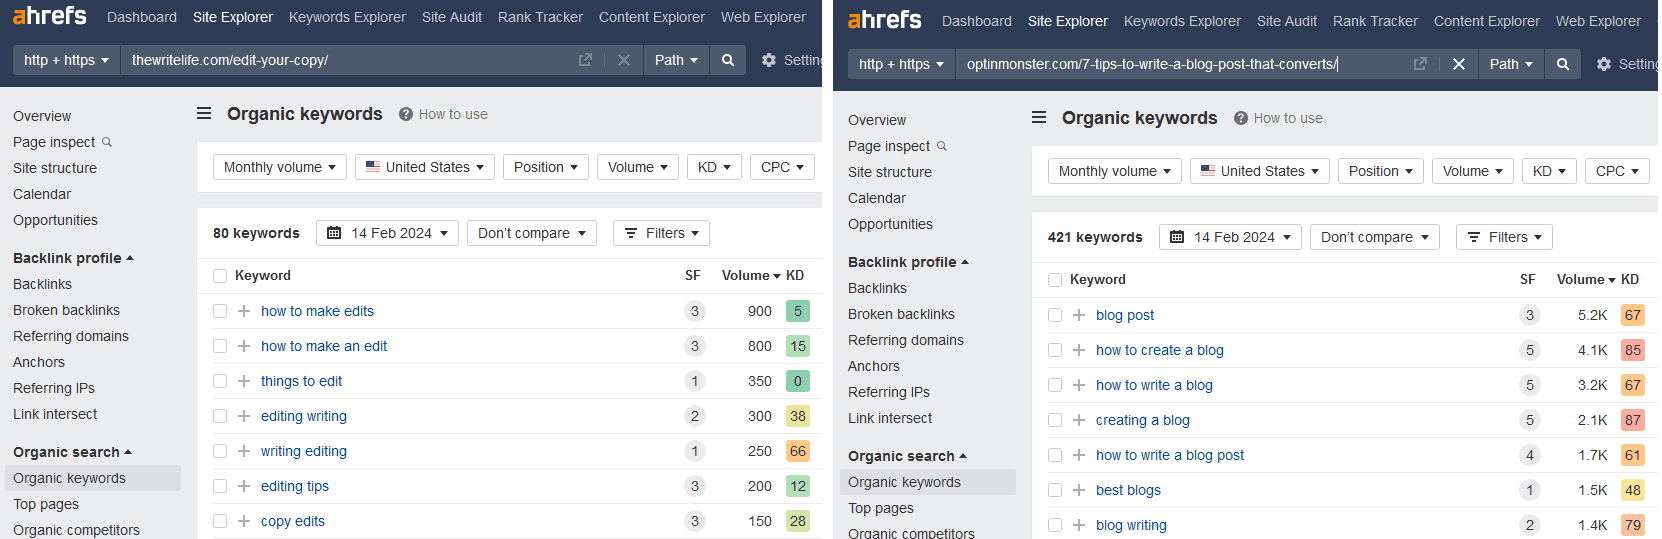Open Content Explorer in left window nav

(652, 17)
